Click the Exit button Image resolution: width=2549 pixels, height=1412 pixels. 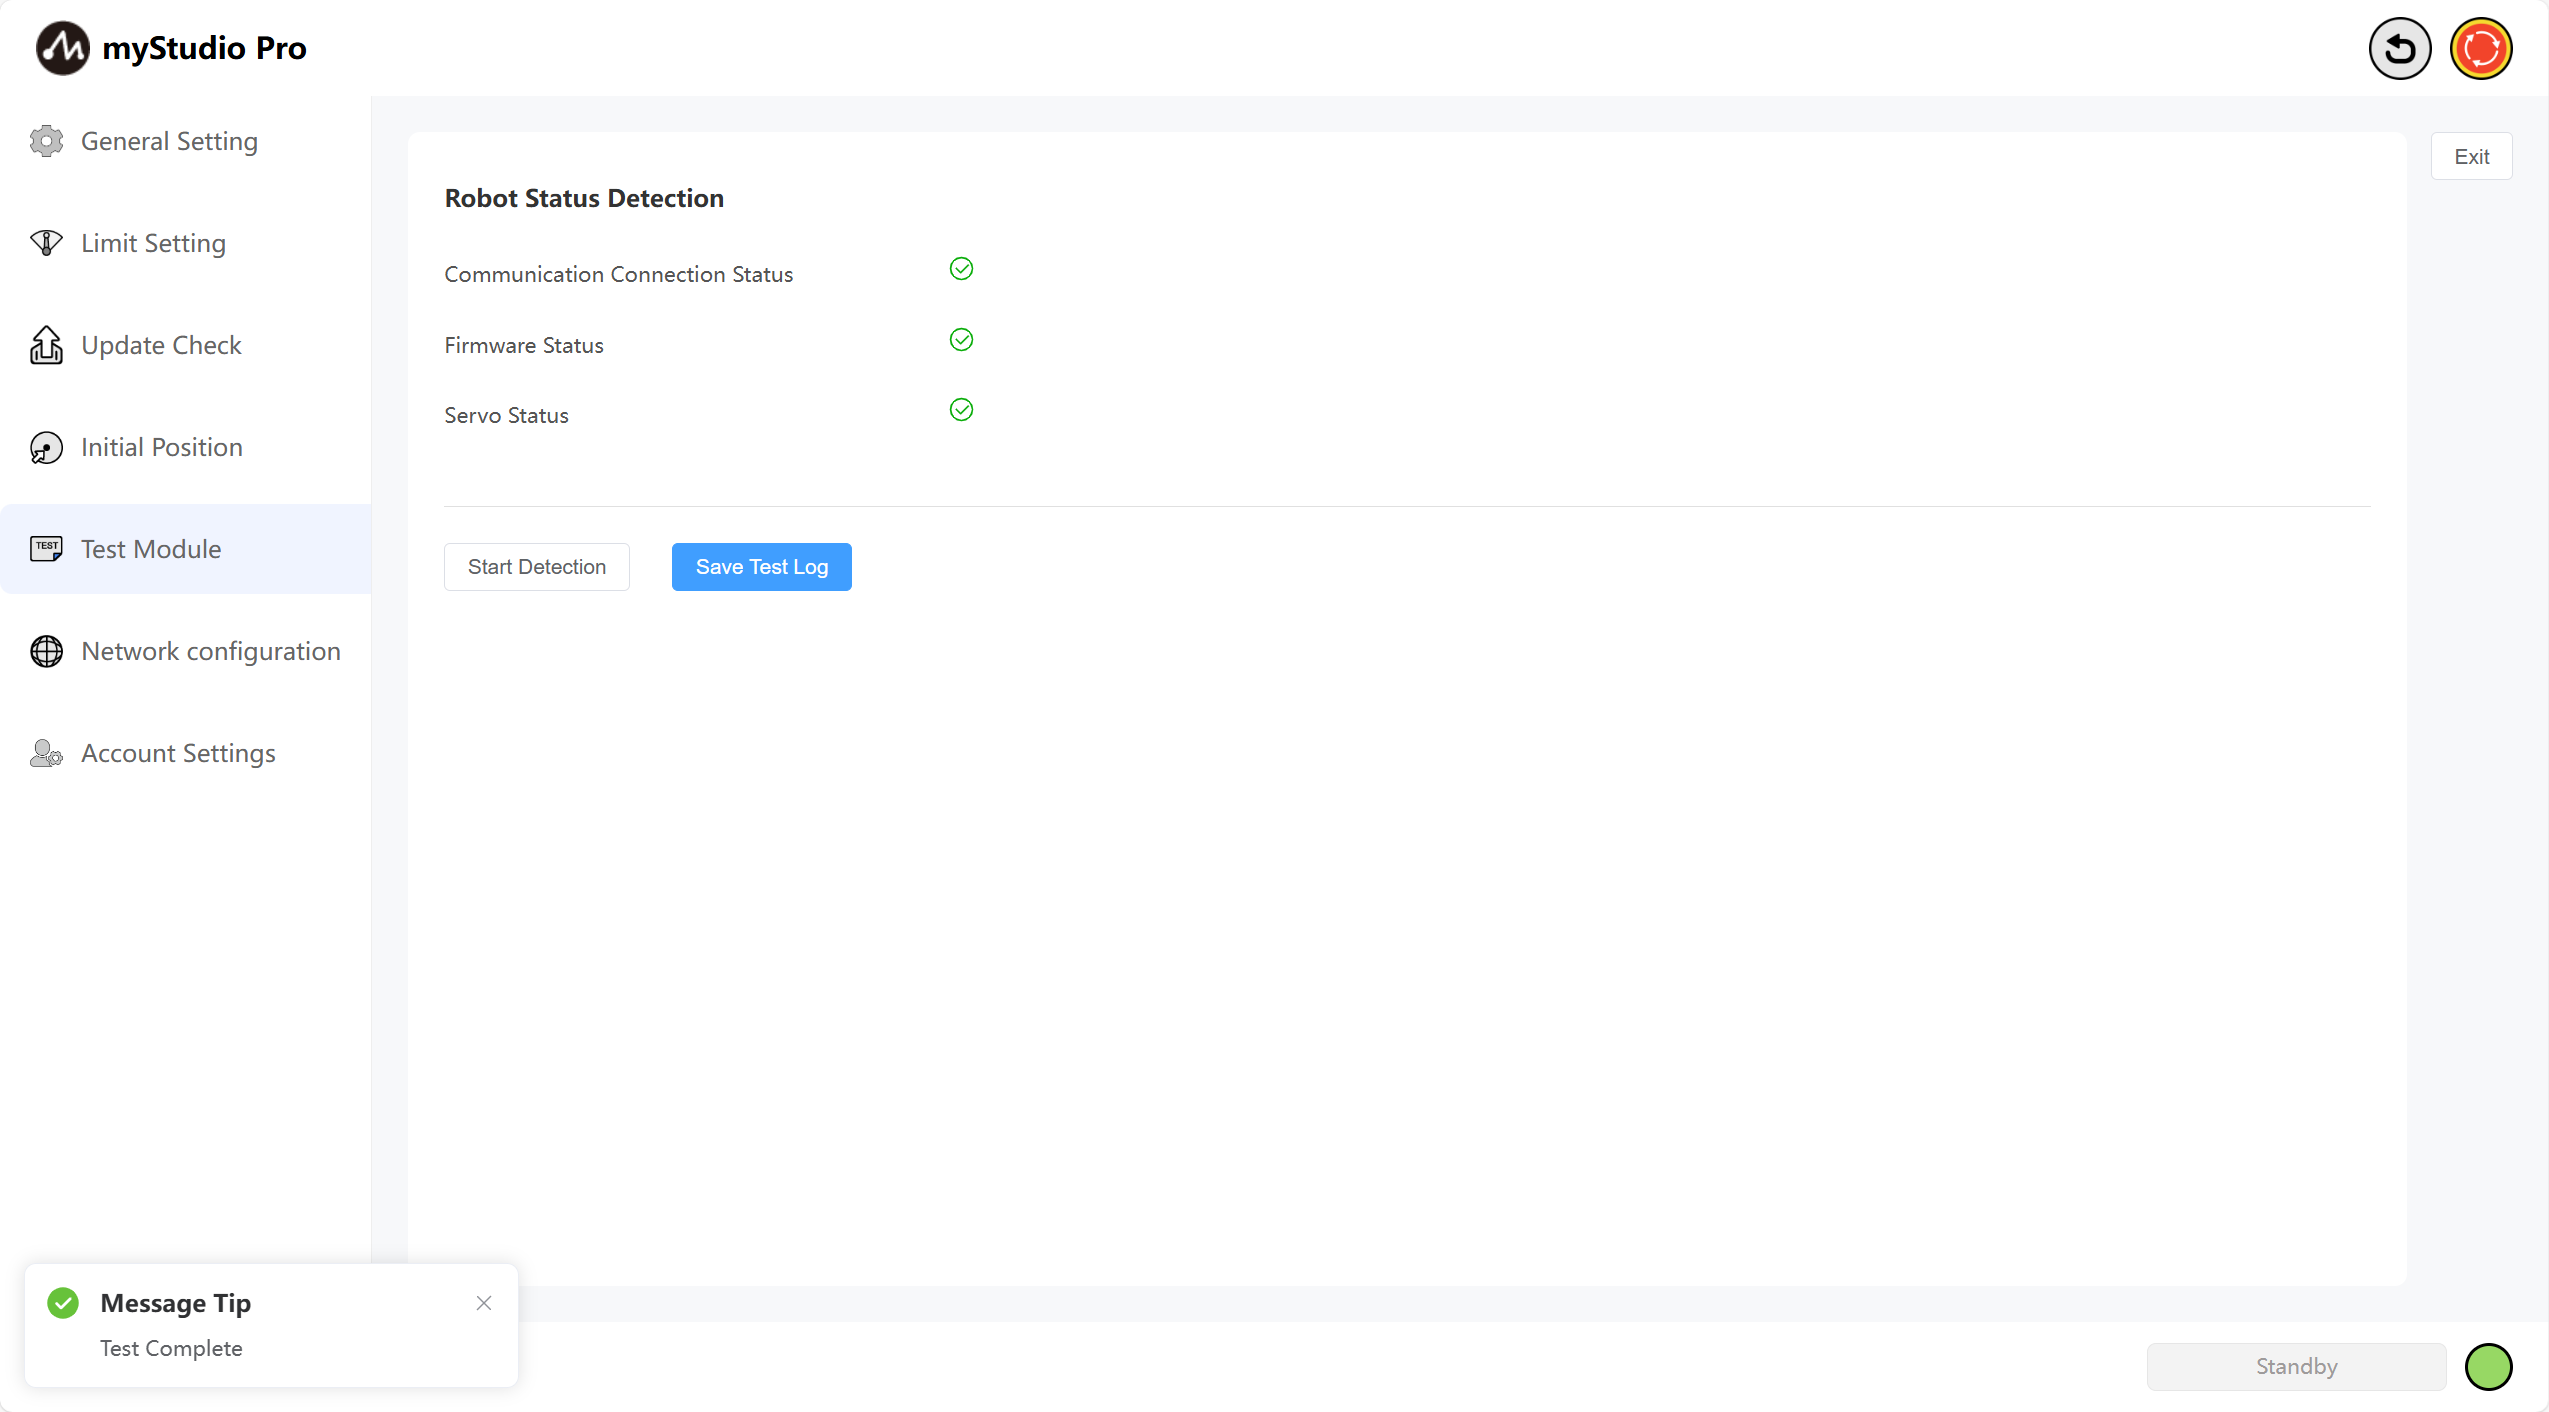(x=2471, y=156)
